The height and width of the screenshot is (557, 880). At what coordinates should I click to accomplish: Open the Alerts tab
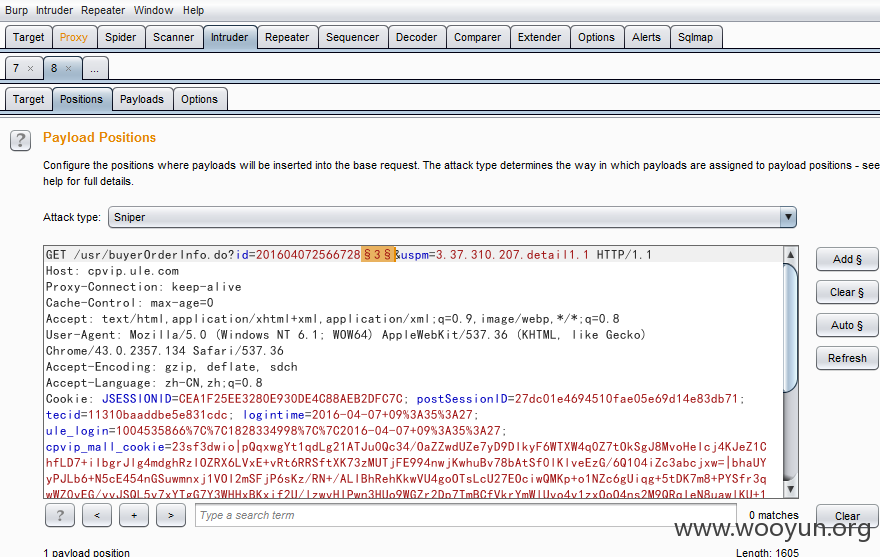pos(647,37)
